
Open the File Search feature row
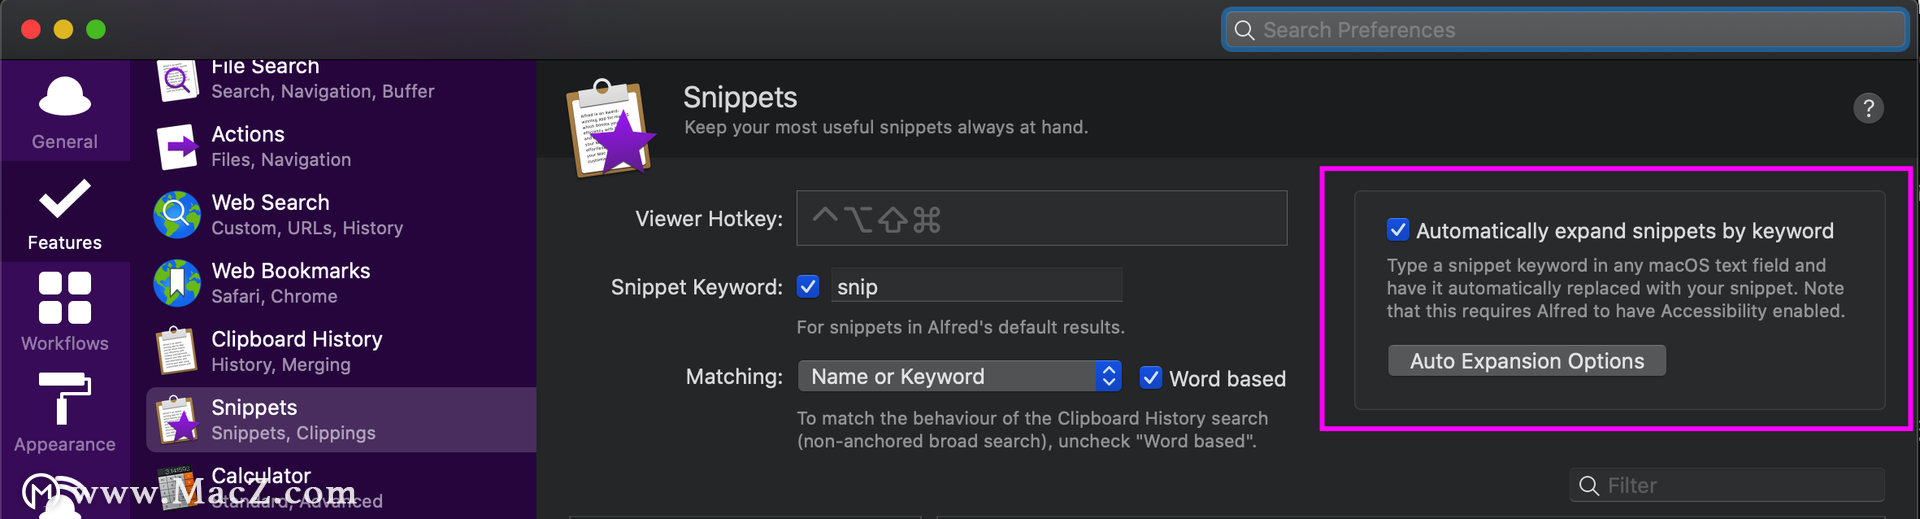(x=341, y=80)
